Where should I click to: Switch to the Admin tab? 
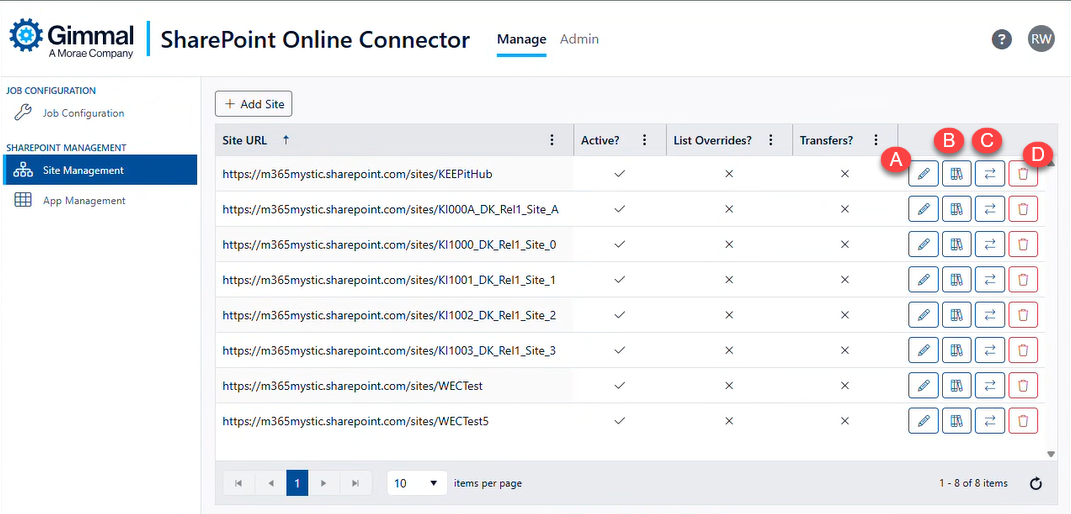click(x=579, y=39)
